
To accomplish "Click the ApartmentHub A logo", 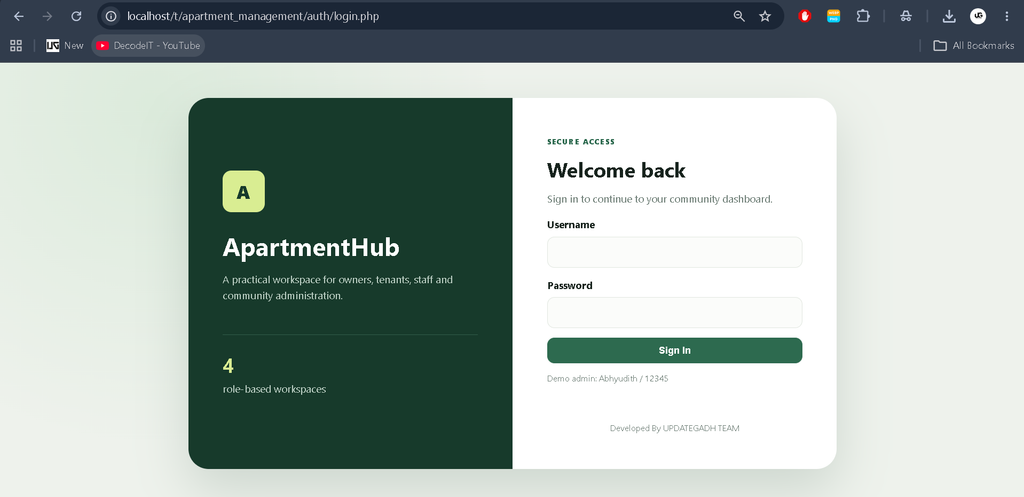I will [244, 191].
